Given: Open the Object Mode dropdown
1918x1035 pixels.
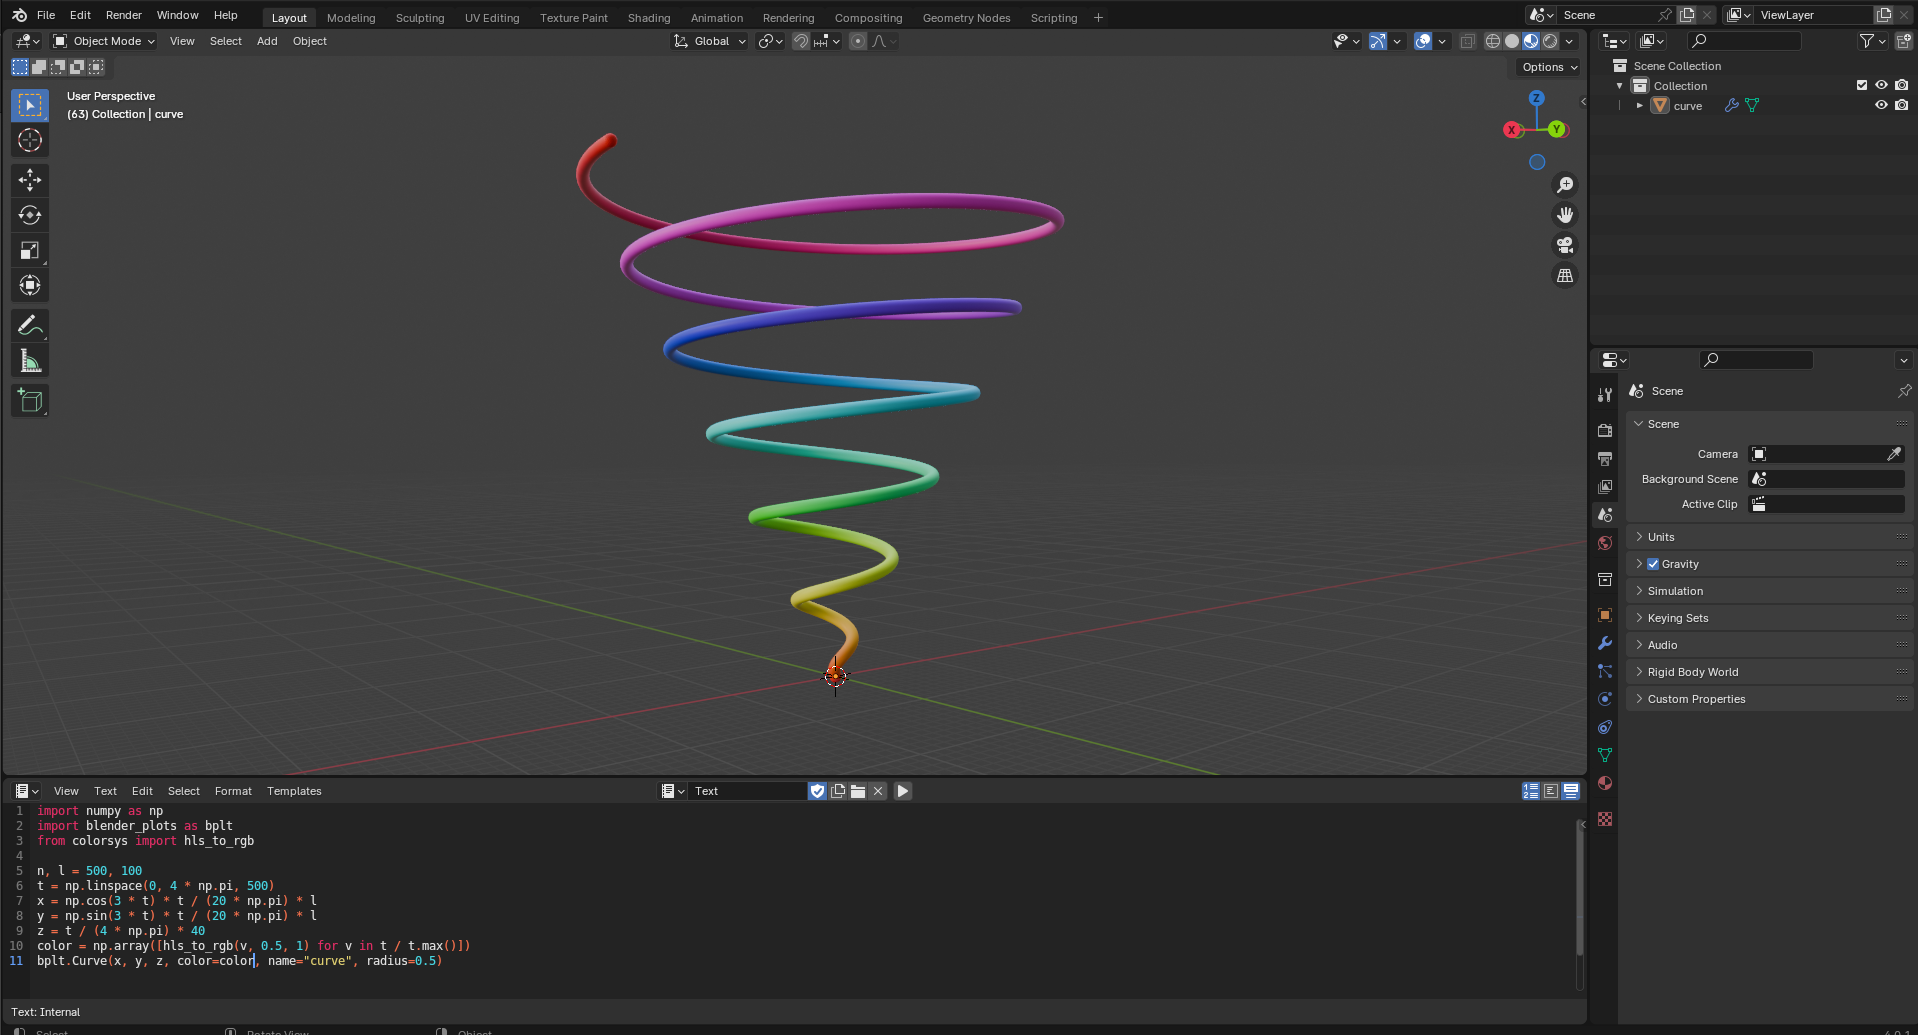Looking at the screenshot, I should (104, 41).
